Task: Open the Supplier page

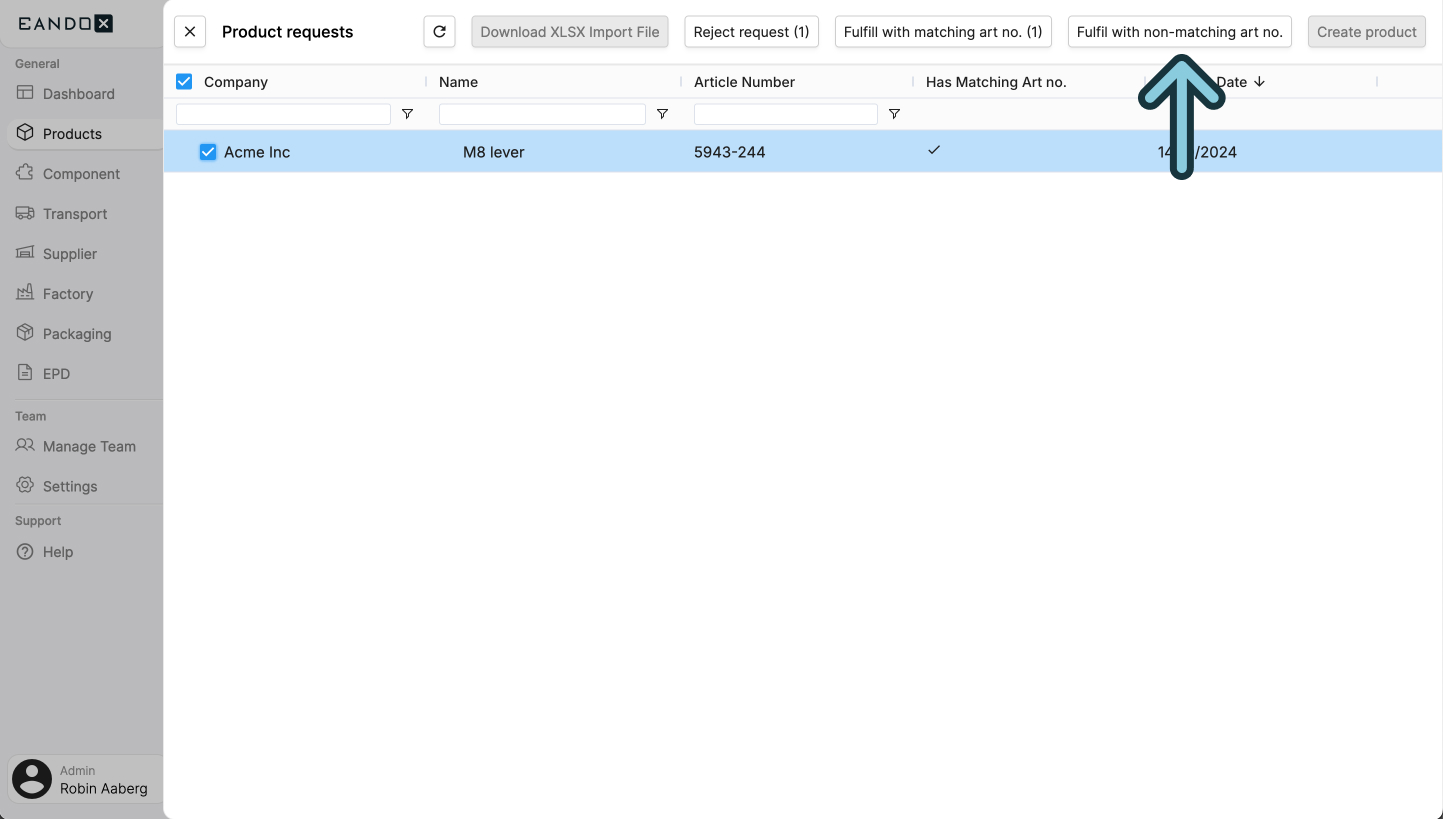Action: (69, 253)
